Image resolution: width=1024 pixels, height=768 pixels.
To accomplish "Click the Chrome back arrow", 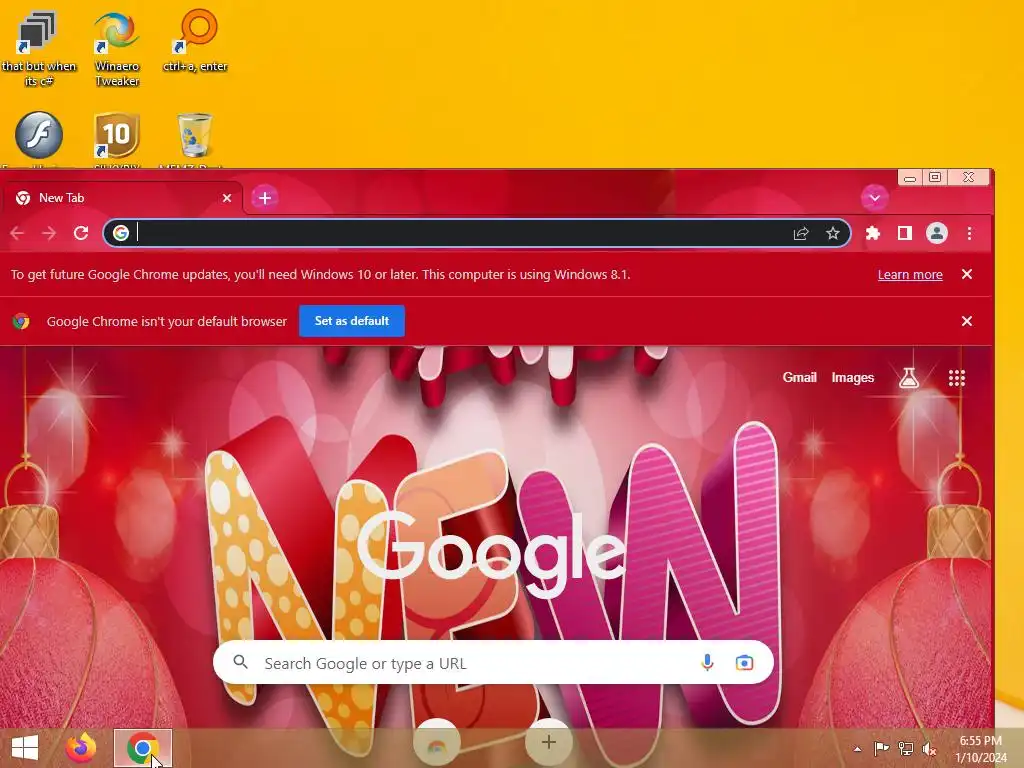I will (18, 233).
